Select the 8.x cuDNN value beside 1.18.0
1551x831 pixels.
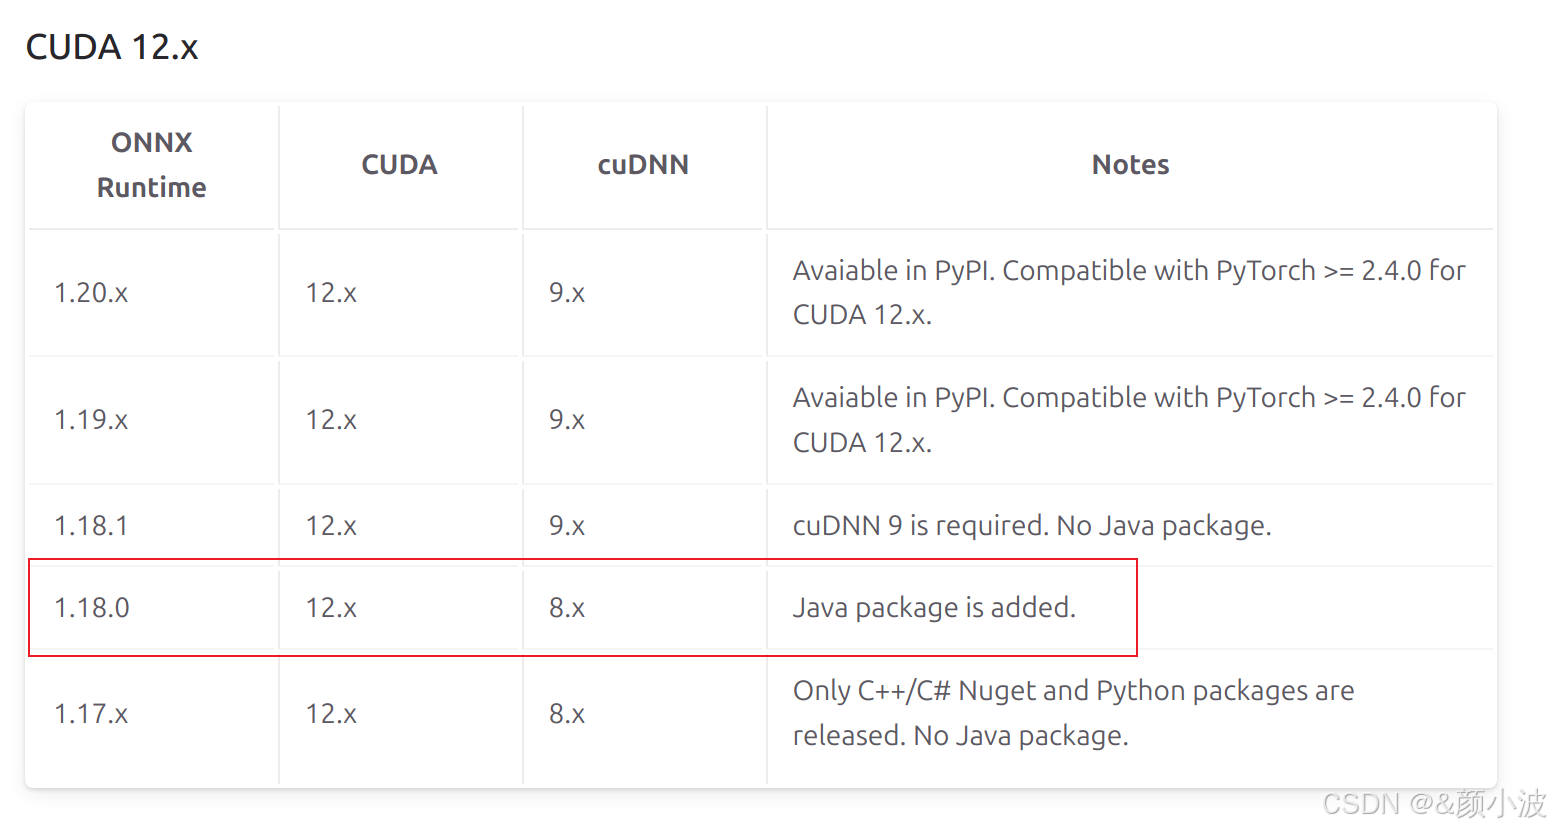(566, 607)
